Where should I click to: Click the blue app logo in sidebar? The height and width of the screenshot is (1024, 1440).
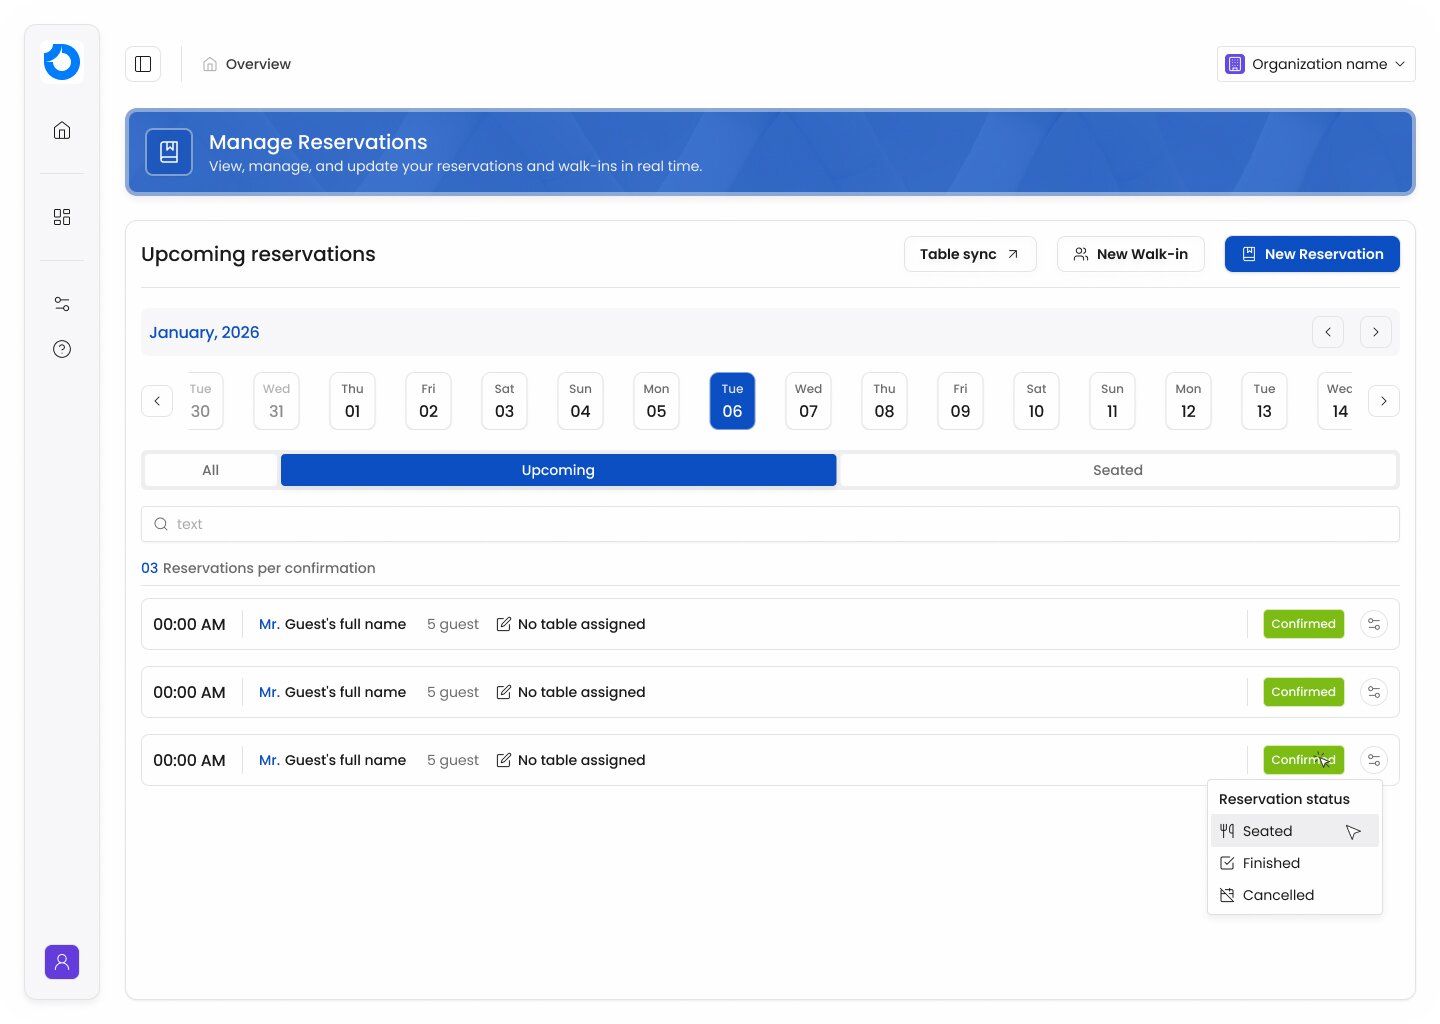coord(62,62)
